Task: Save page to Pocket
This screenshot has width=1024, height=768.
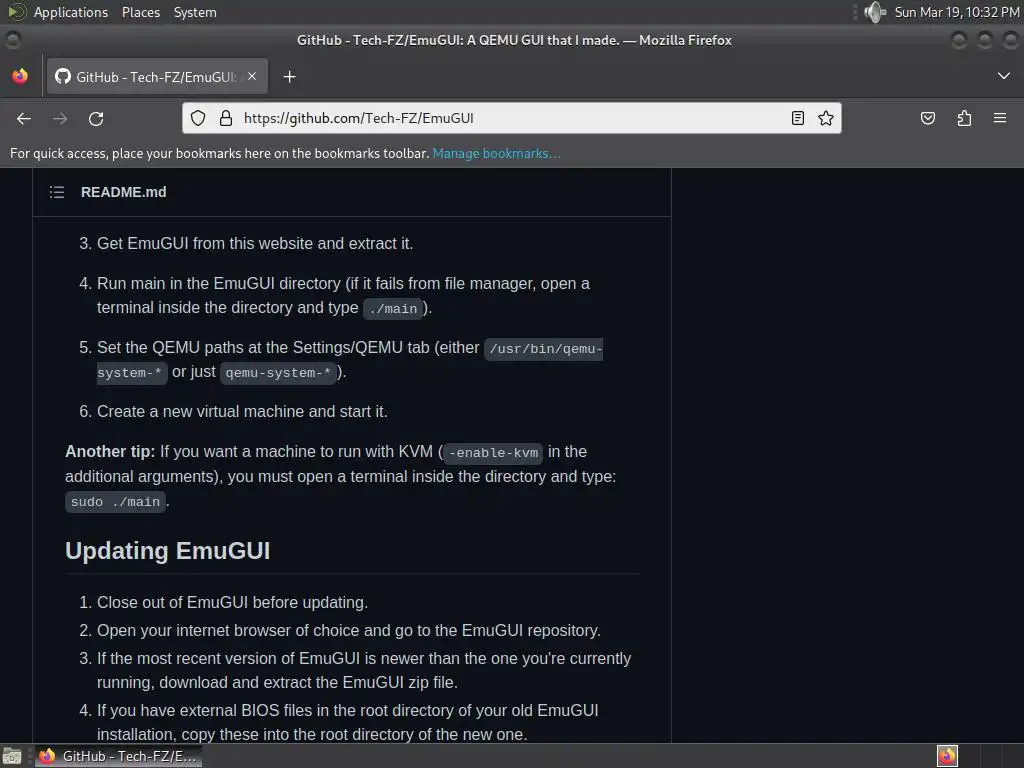Action: pyautogui.click(x=927, y=118)
